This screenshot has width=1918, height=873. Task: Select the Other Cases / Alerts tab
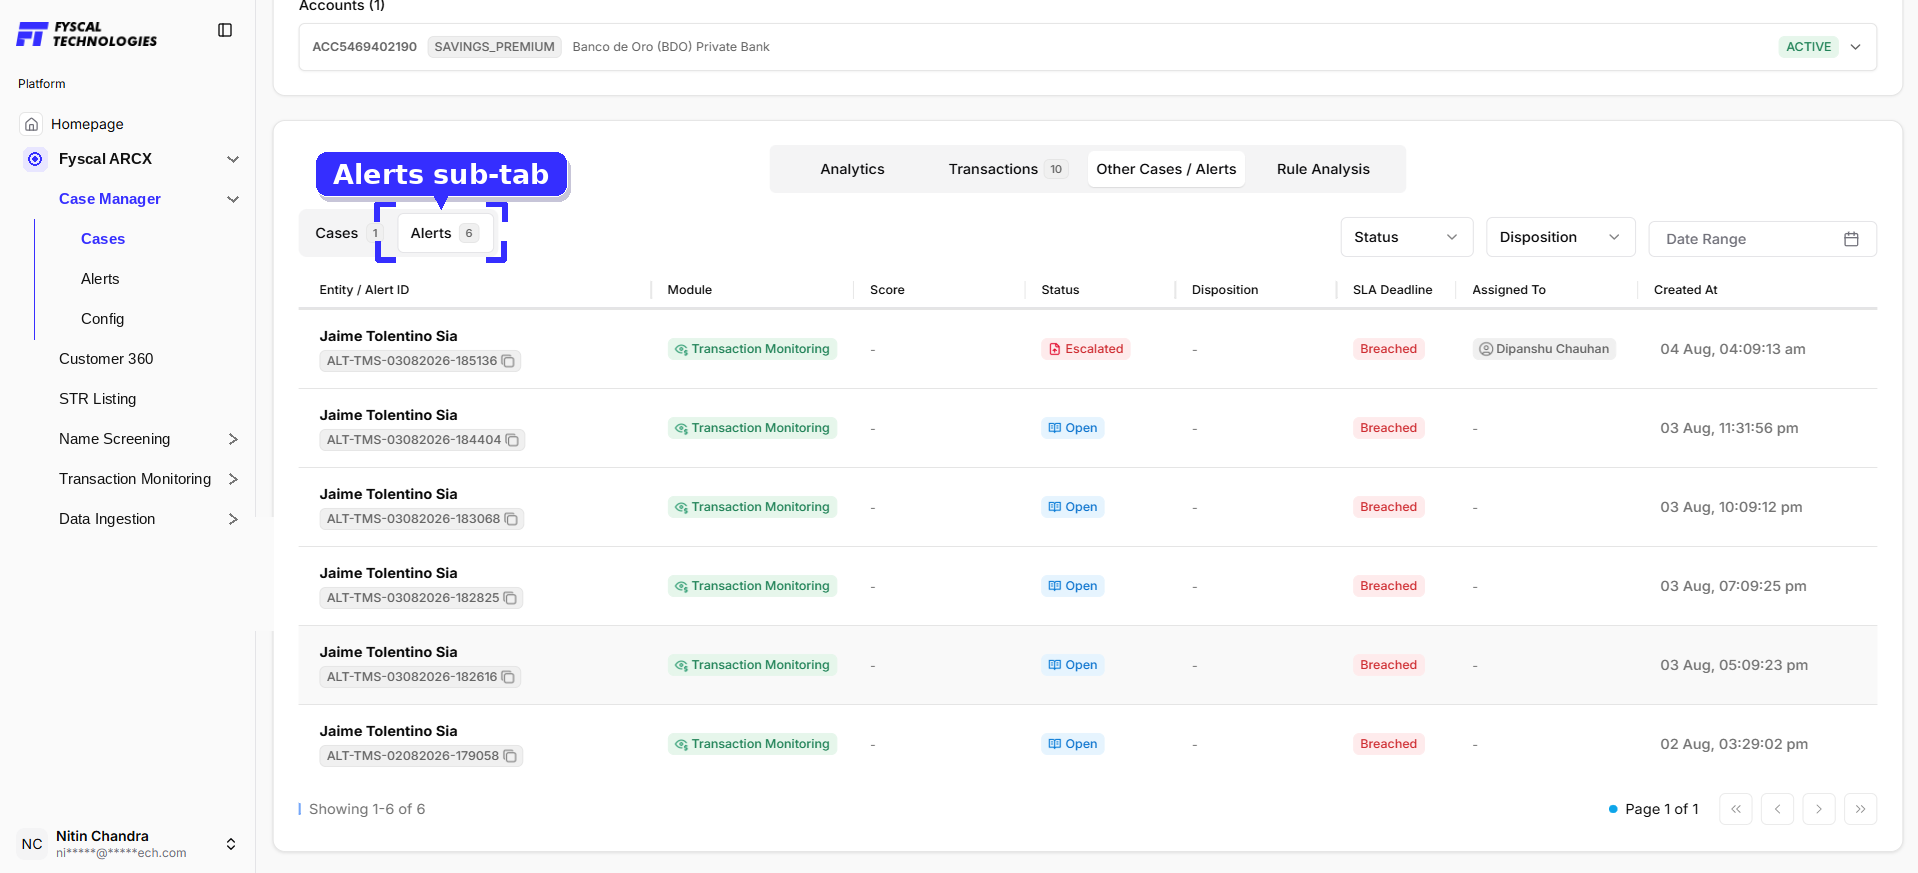point(1166,169)
